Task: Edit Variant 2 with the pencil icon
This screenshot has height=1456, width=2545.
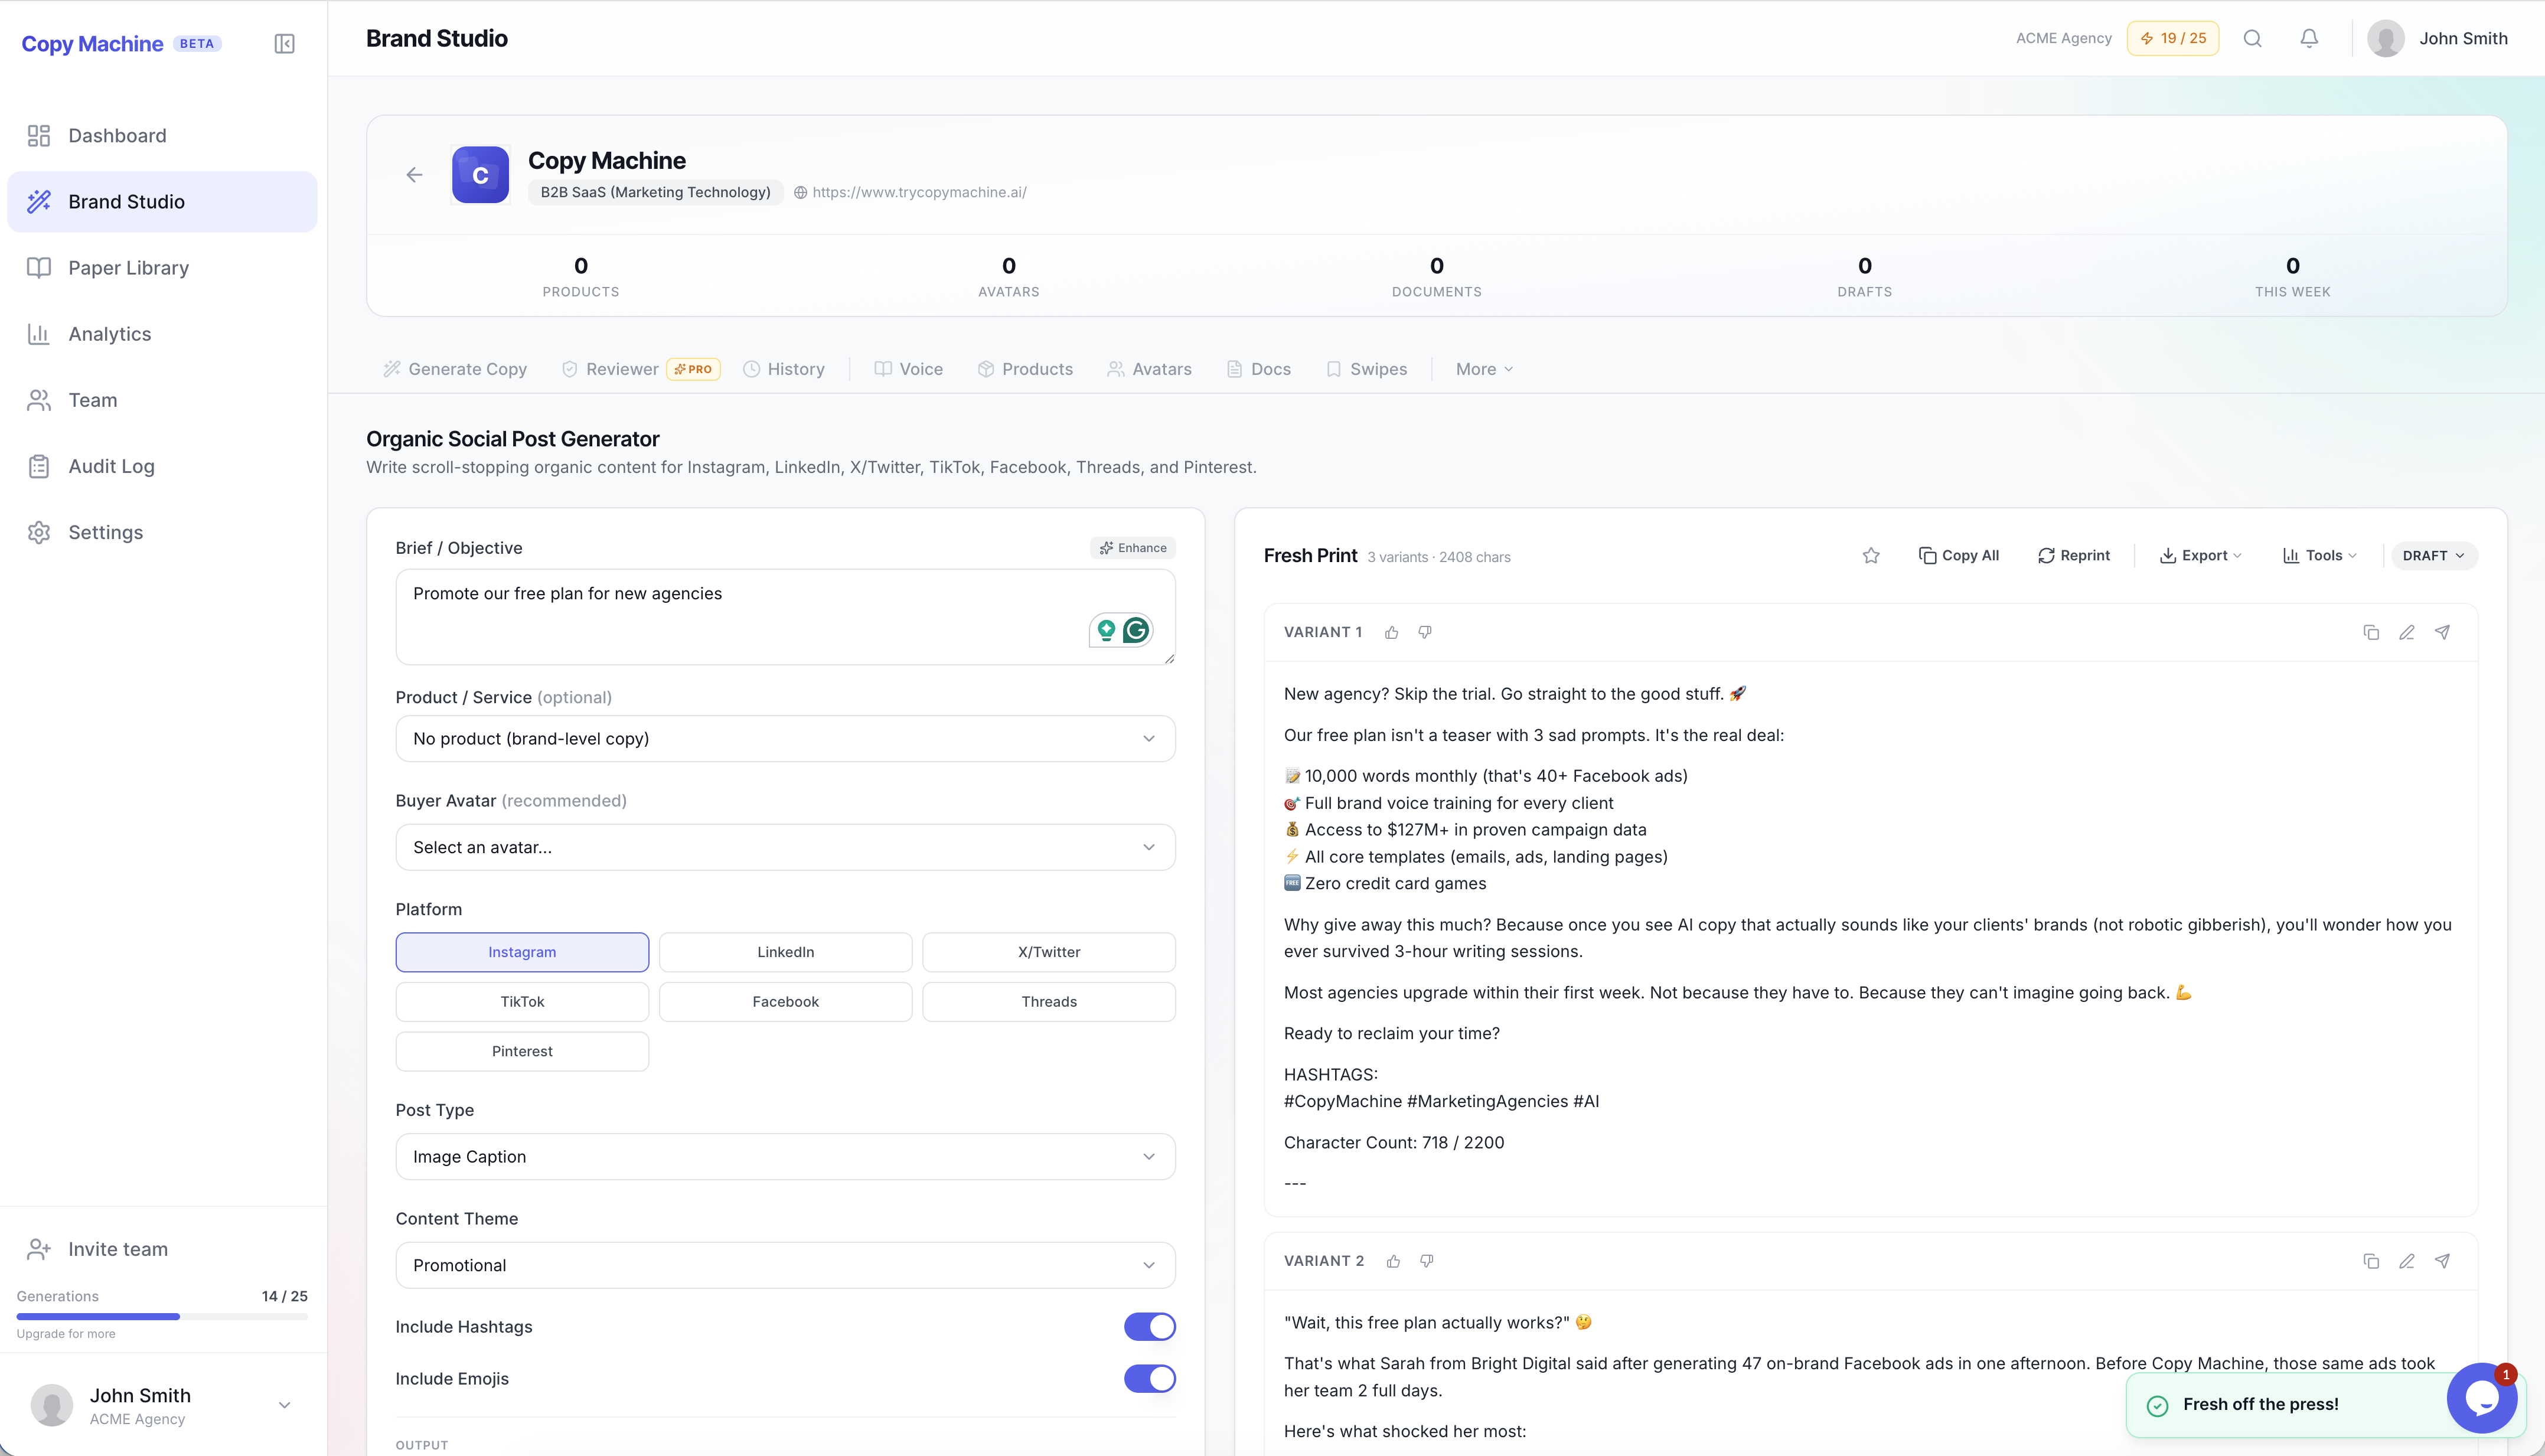Action: click(2407, 1261)
